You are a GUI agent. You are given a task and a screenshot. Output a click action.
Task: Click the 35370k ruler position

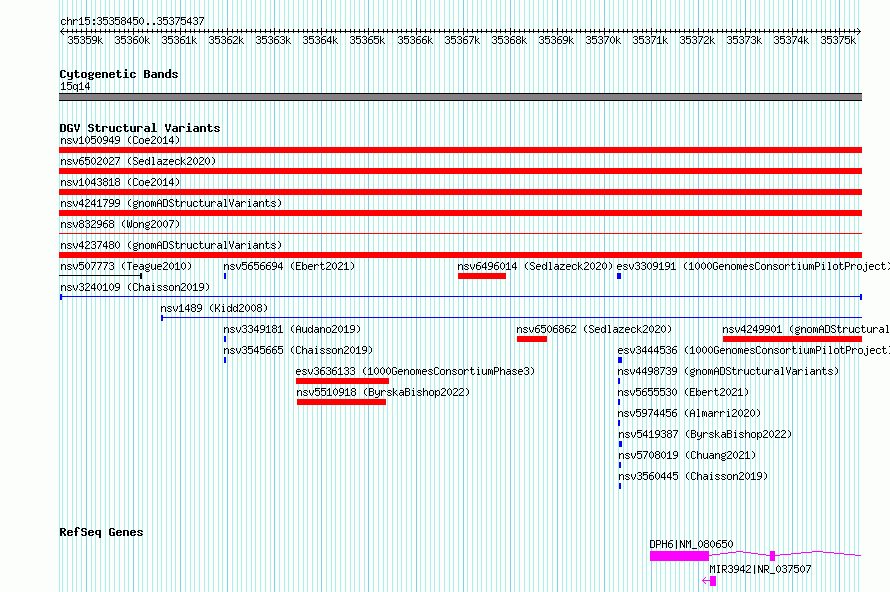603,40
